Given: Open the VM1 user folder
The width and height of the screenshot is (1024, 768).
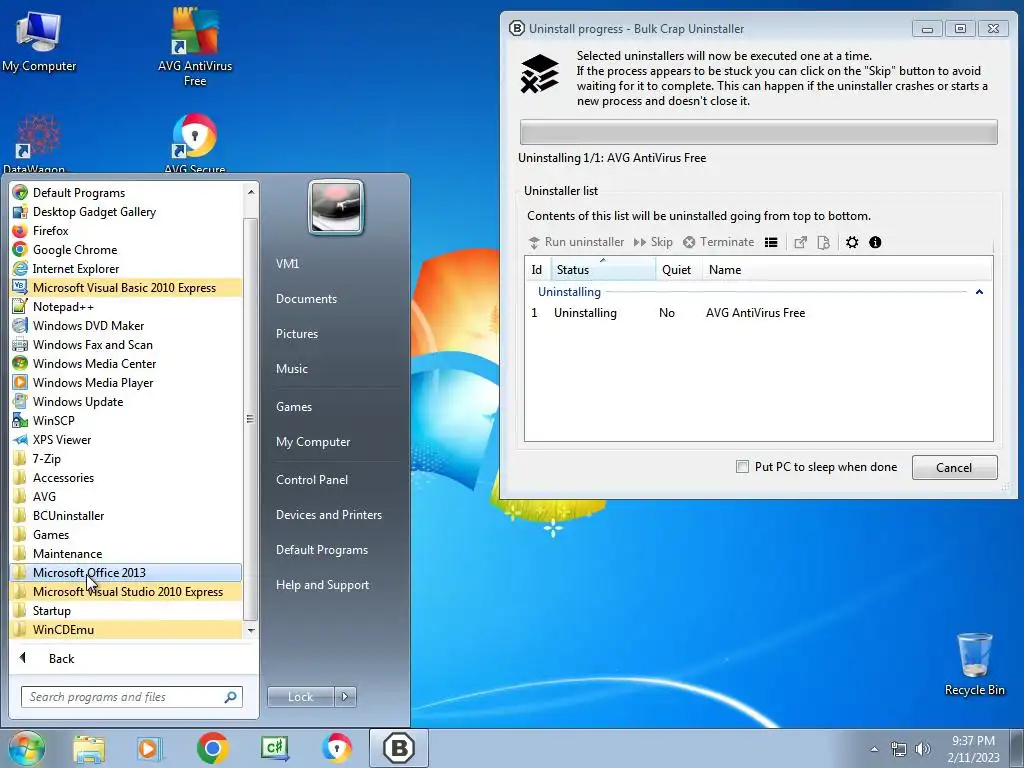Looking at the screenshot, I should coord(287,264).
